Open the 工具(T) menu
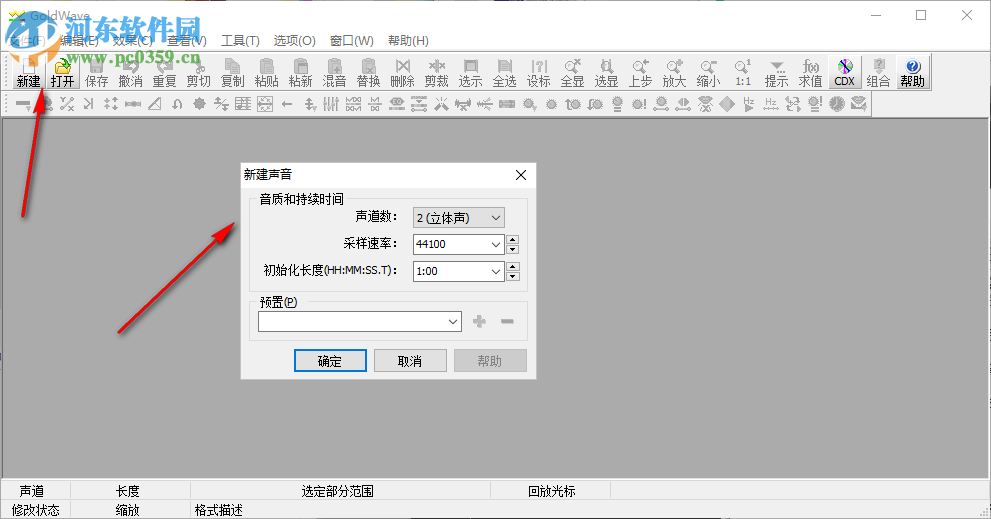The image size is (991, 519). coord(240,40)
